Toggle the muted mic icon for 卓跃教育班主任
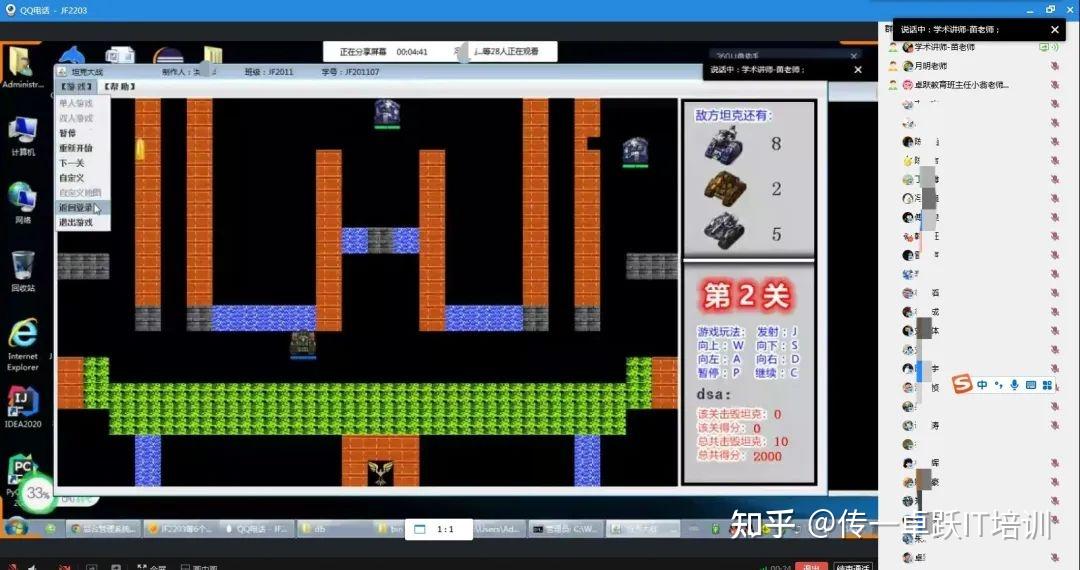This screenshot has height=570, width=1080. click(1054, 85)
